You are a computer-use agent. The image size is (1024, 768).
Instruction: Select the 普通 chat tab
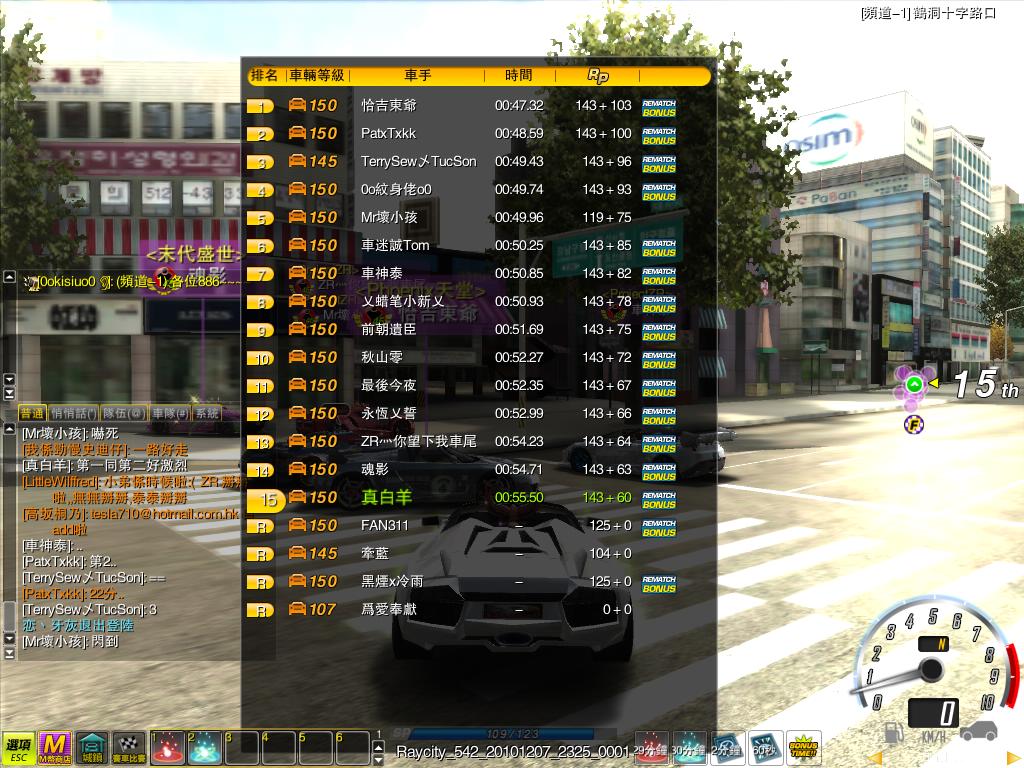tap(32, 413)
